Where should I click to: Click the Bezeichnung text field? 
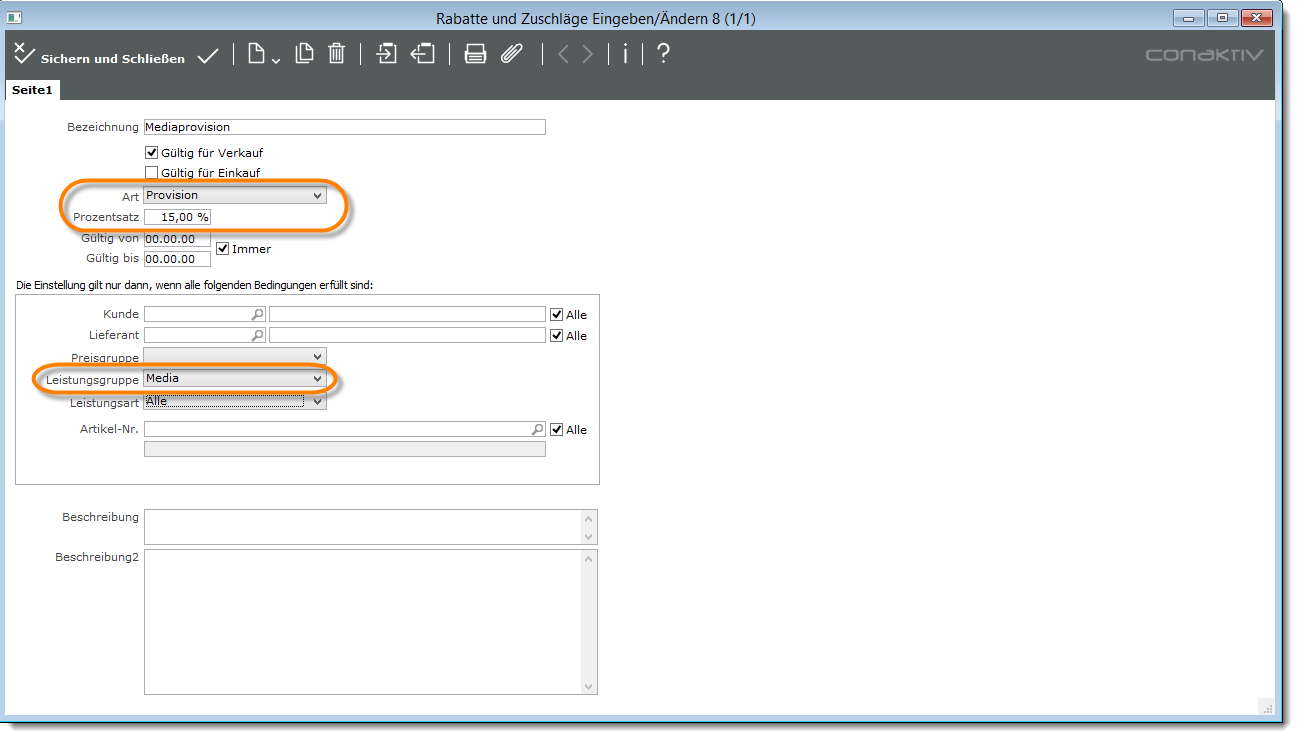(x=344, y=128)
